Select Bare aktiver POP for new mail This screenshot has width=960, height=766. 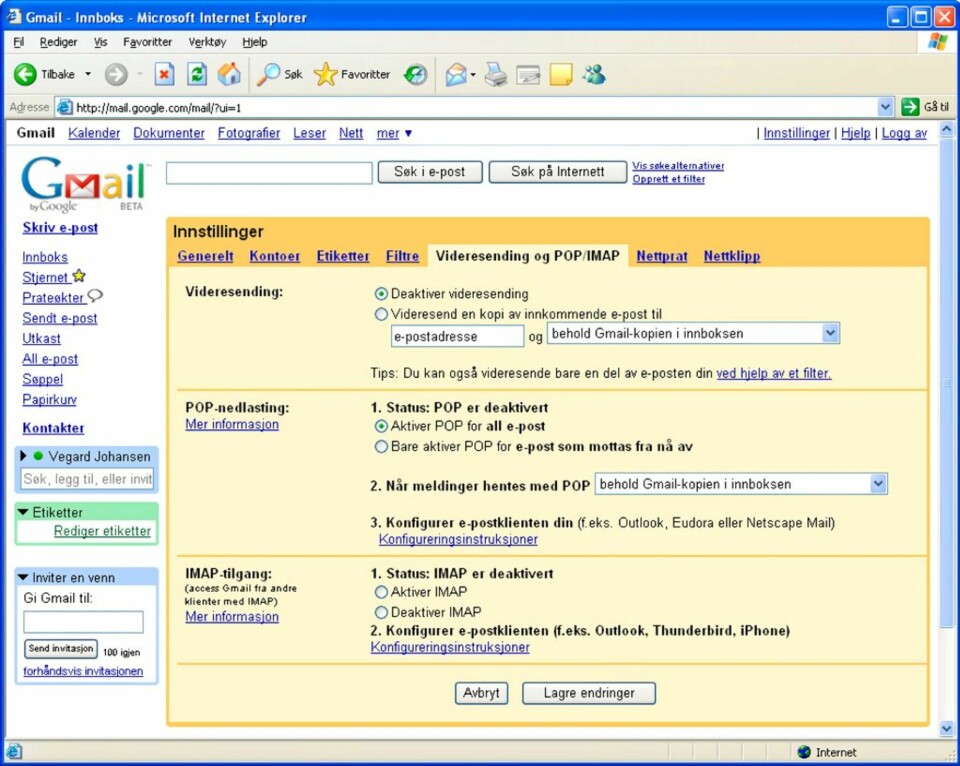(381, 446)
